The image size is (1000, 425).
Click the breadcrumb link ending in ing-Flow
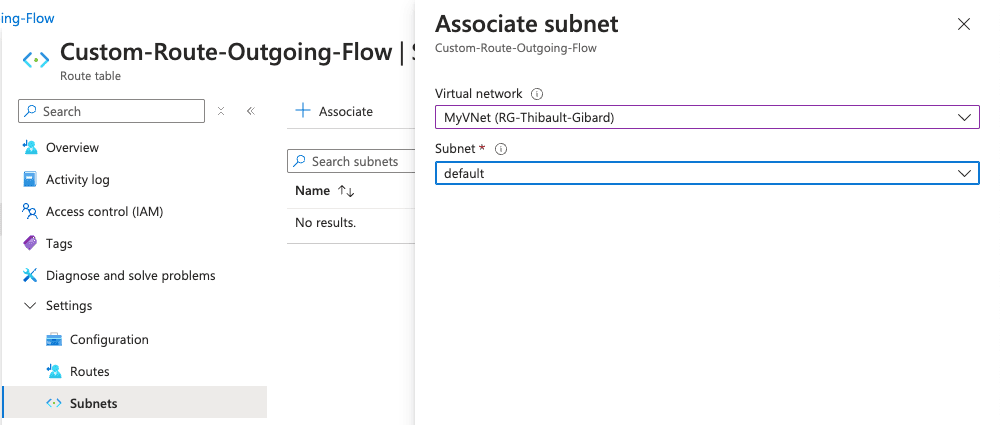[27, 18]
